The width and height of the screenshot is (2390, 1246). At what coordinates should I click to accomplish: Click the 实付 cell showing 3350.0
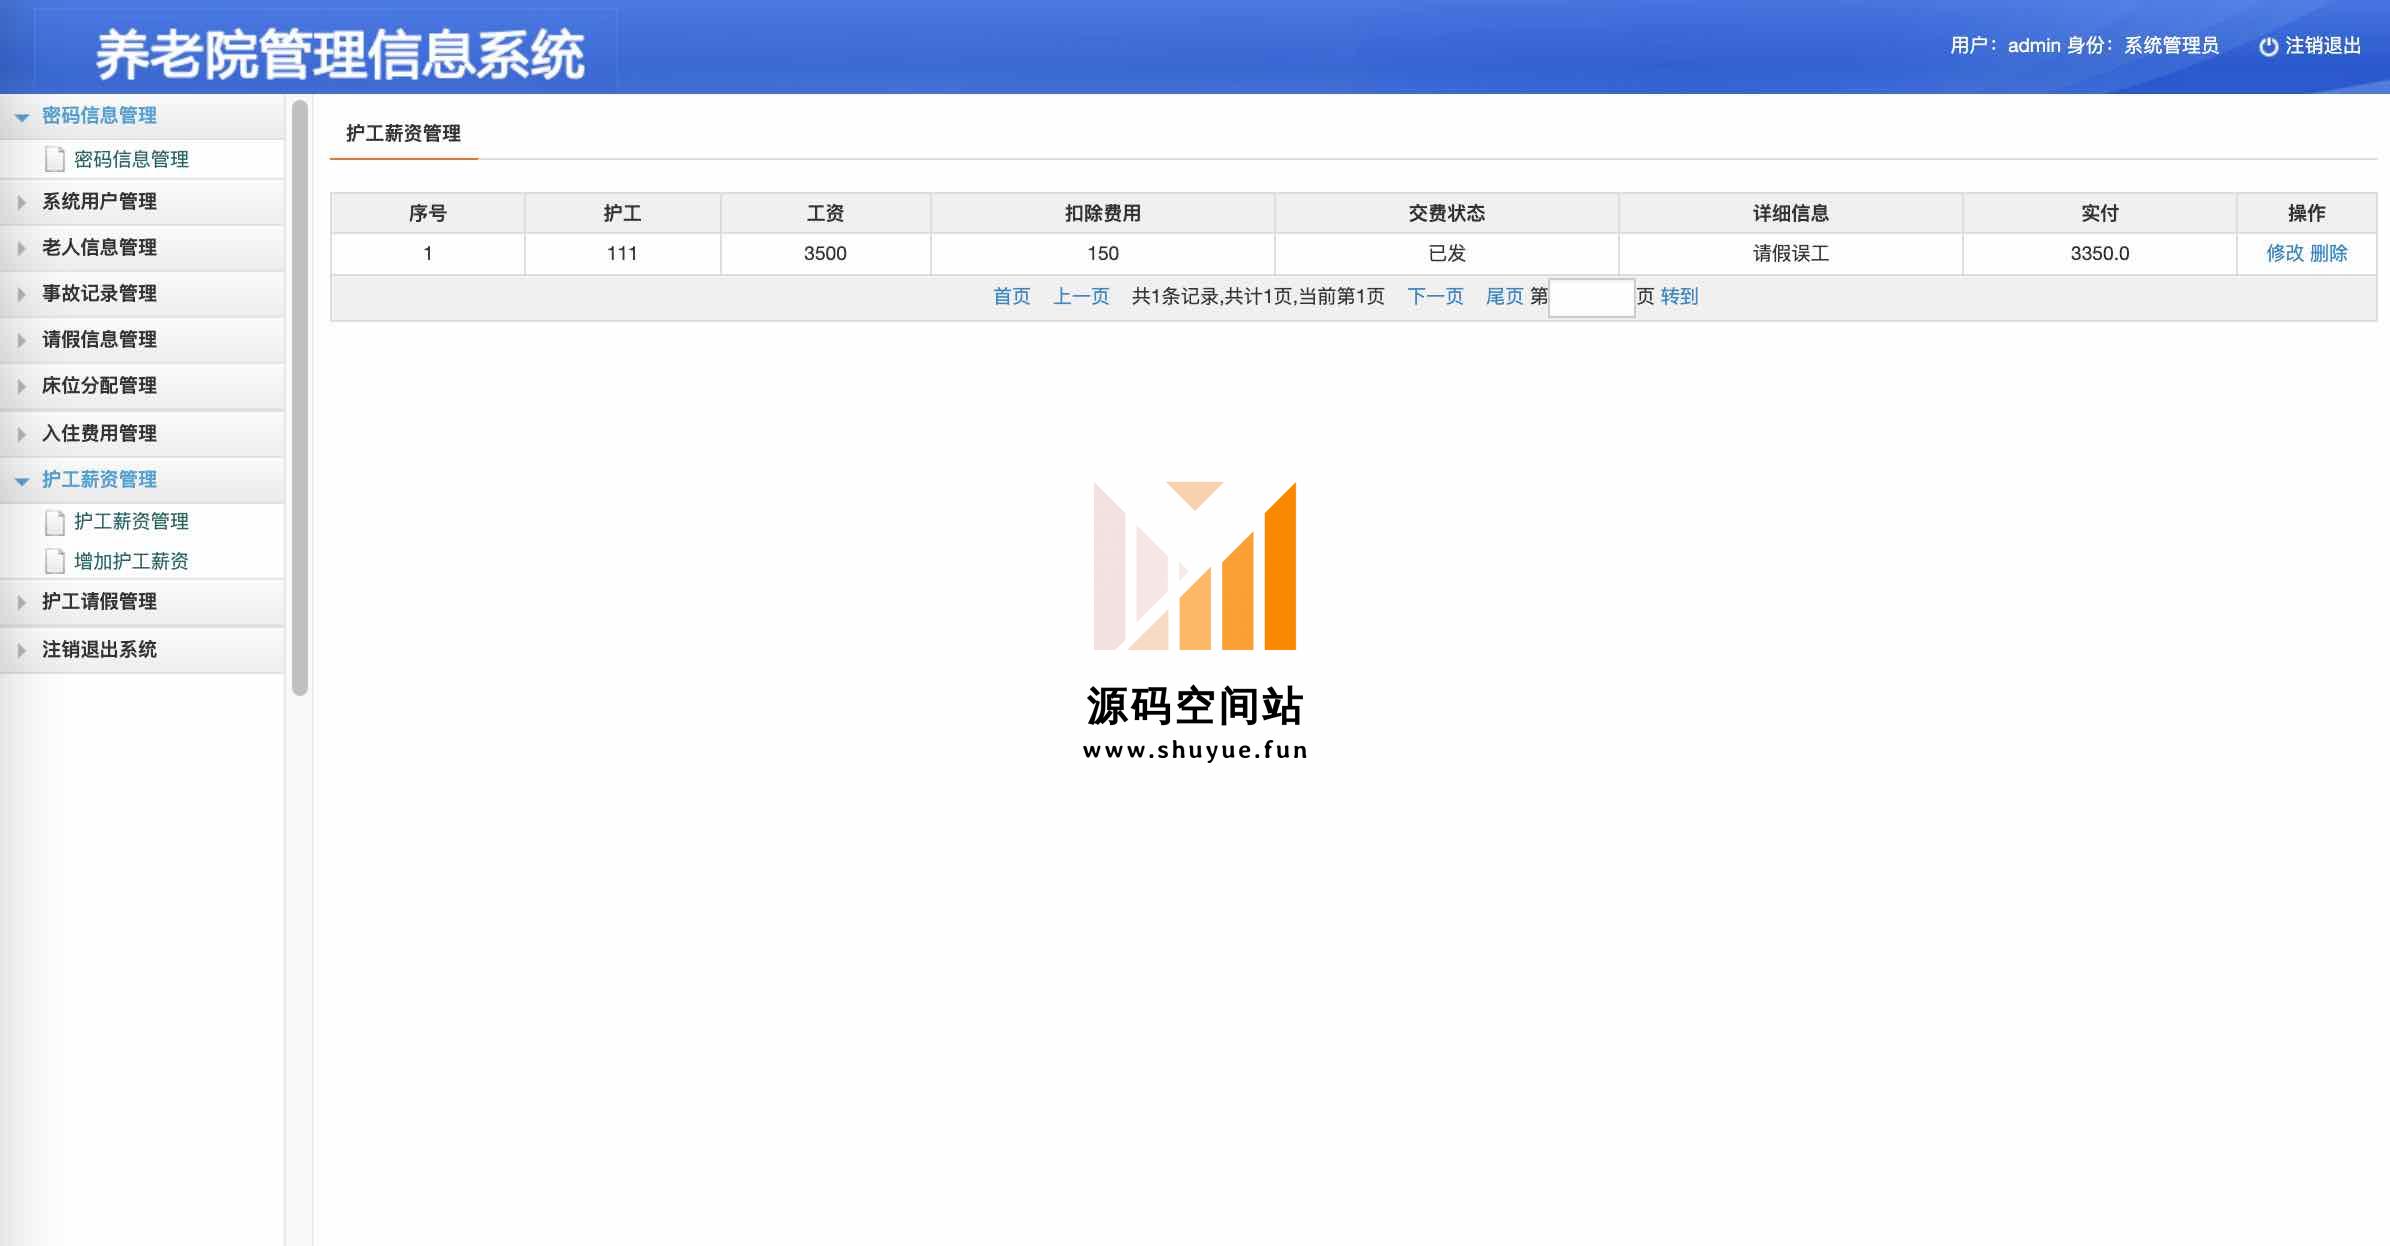point(2100,254)
